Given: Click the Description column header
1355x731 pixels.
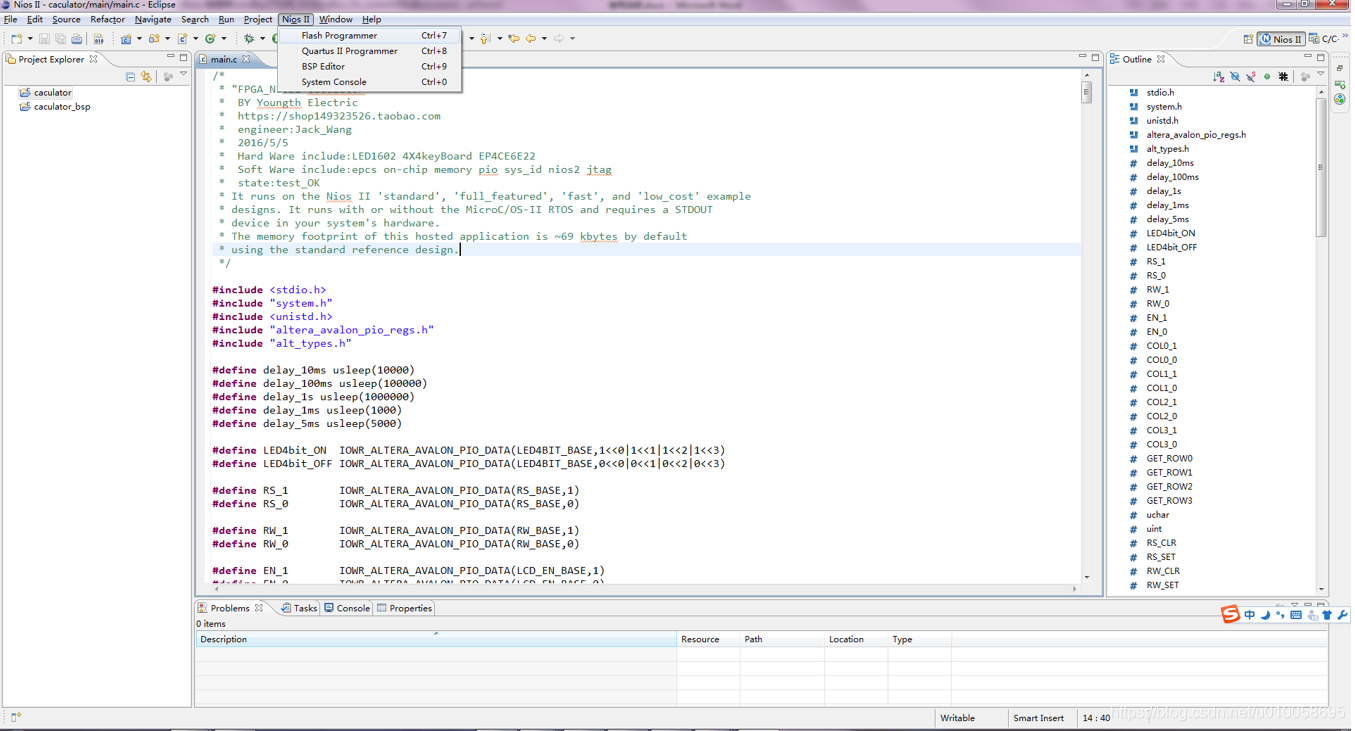Looking at the screenshot, I should [436, 639].
